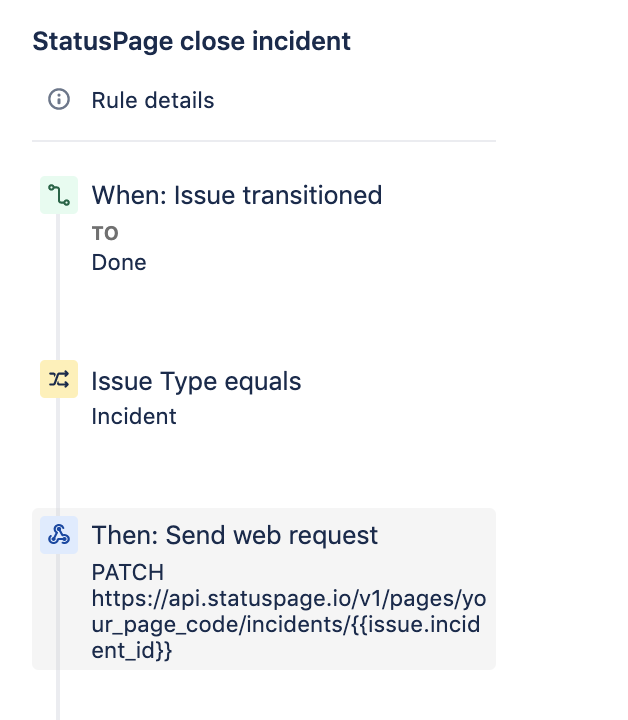Screen dimensions: 628x720
Task: Click the divider line under Rule details
Action: (x=264, y=141)
